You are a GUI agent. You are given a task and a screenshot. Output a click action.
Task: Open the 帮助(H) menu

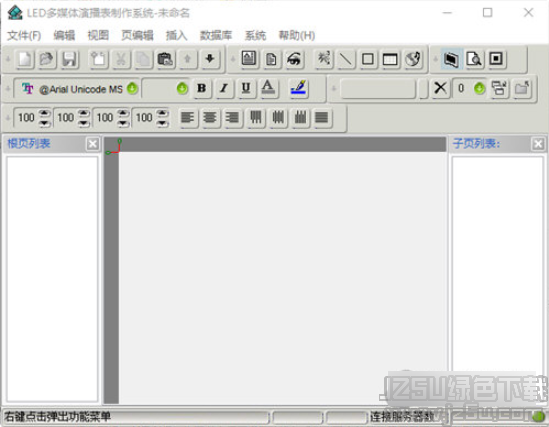click(297, 35)
